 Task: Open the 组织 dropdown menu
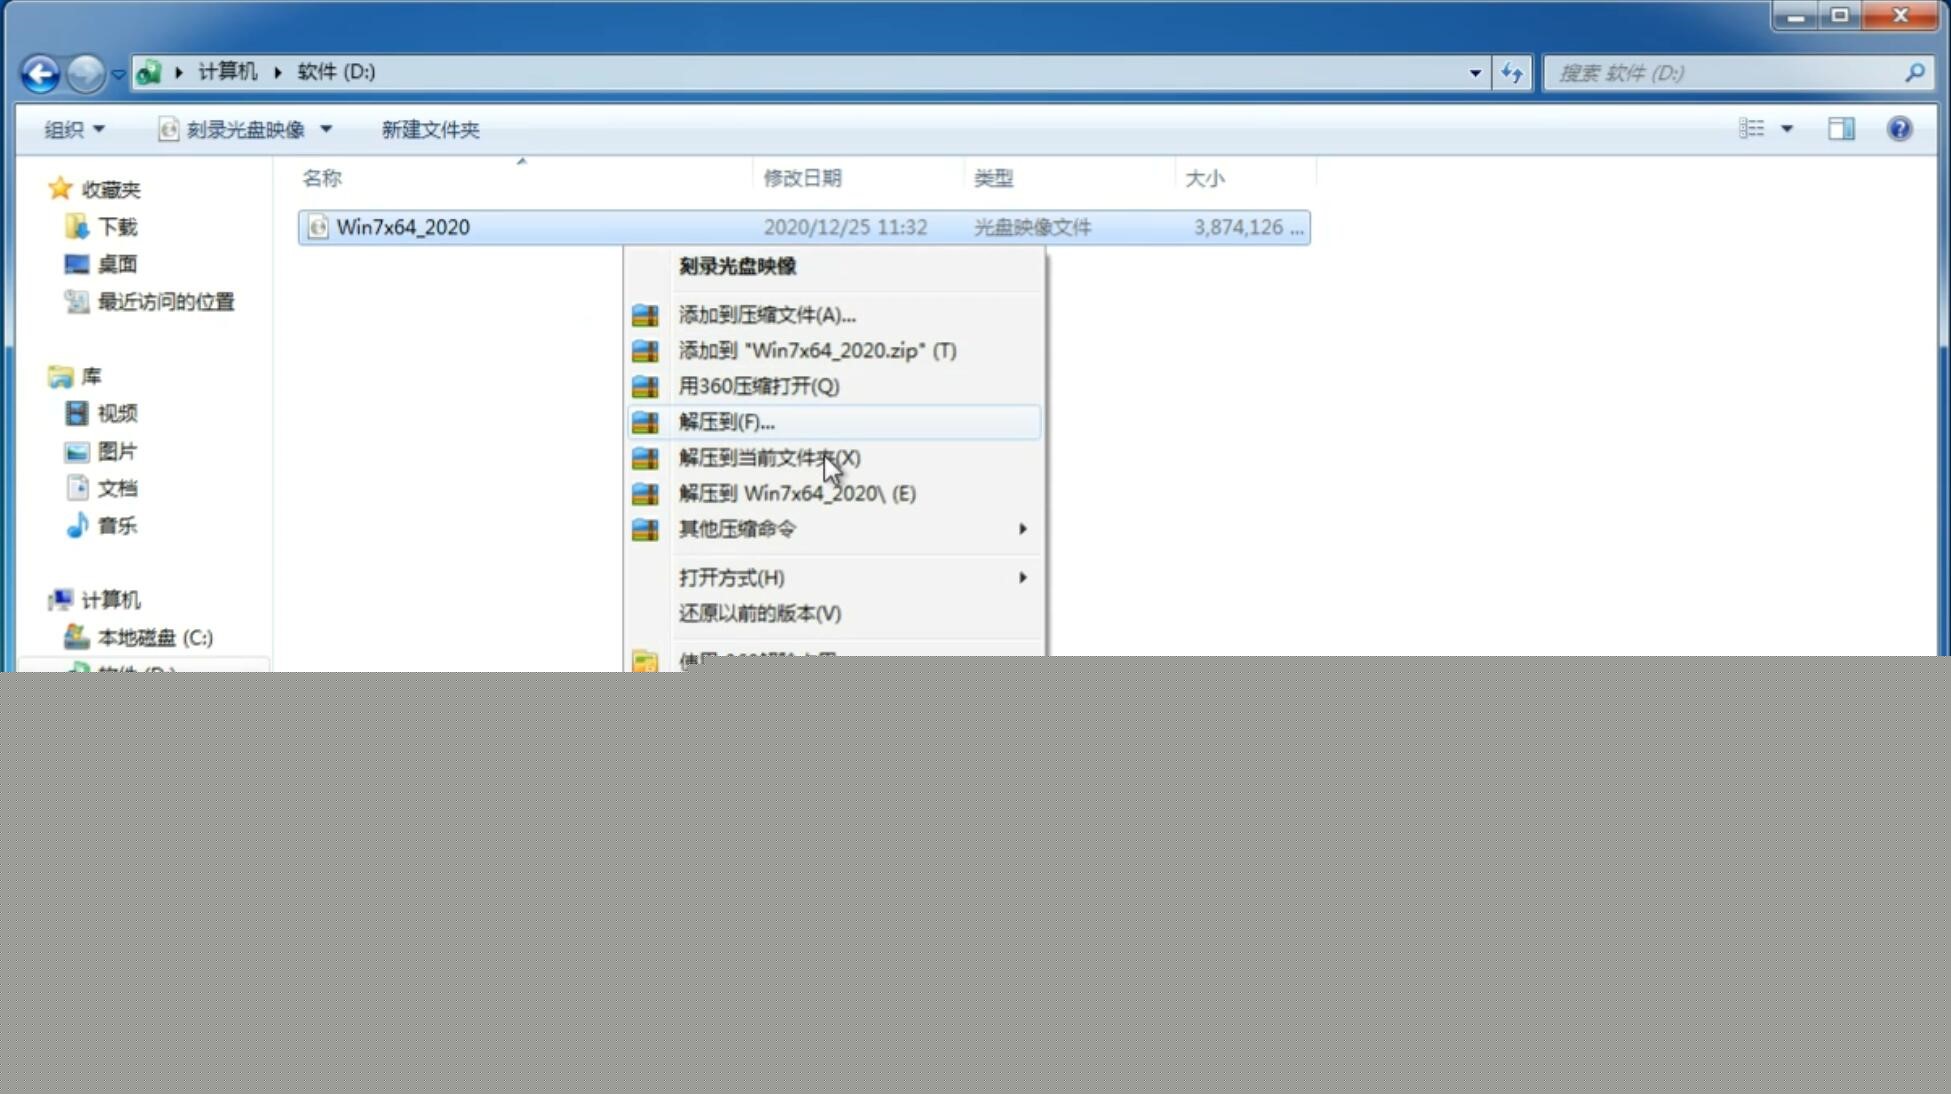click(74, 129)
